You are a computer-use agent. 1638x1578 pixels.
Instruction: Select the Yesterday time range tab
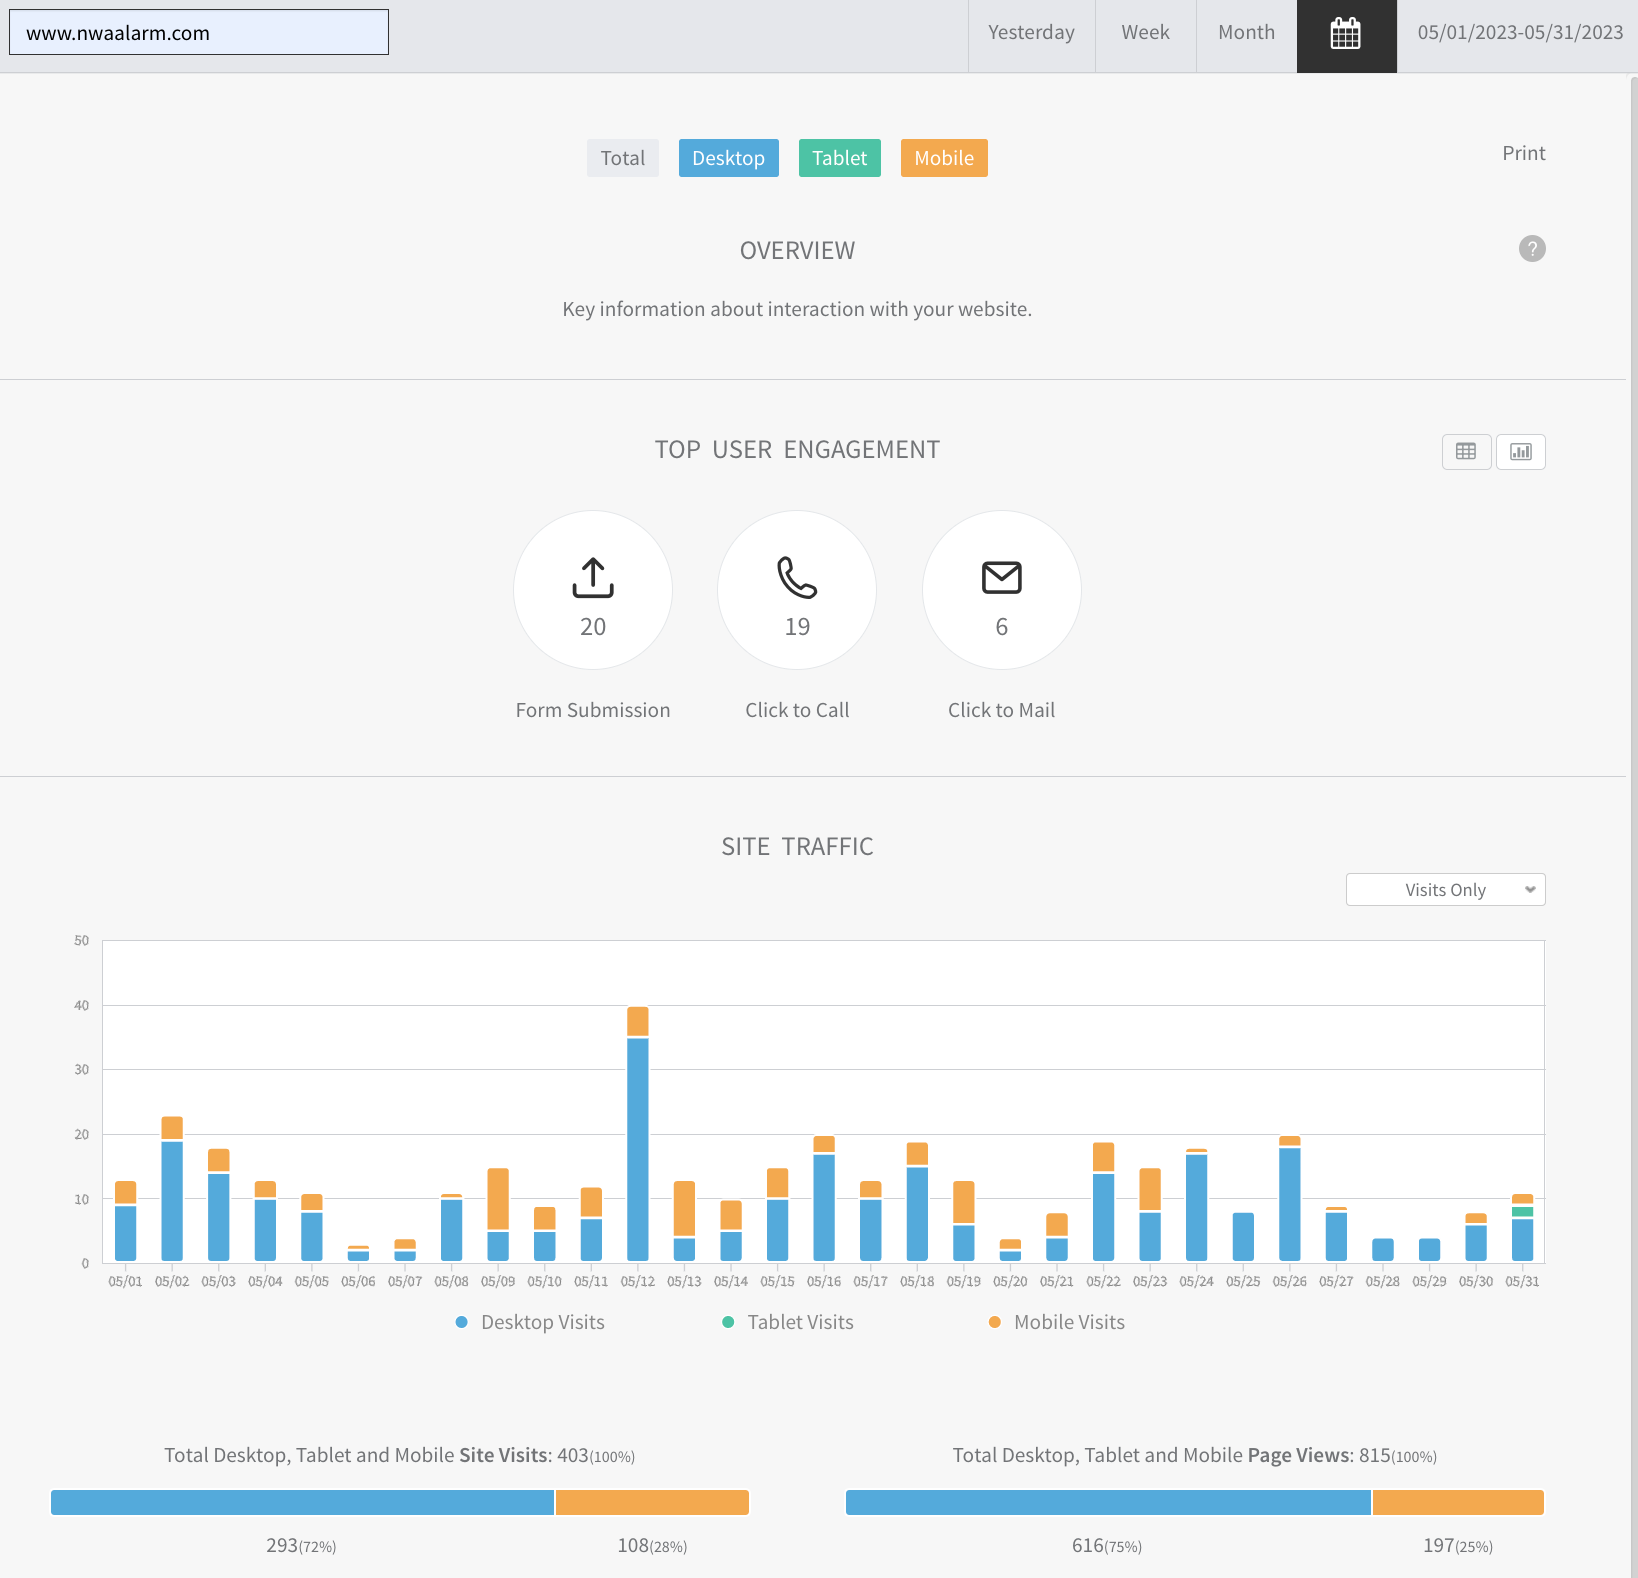[1031, 33]
